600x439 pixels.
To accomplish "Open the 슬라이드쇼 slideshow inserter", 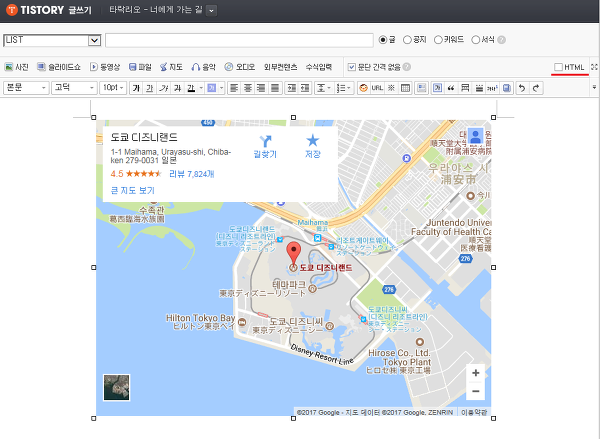I will point(59,67).
